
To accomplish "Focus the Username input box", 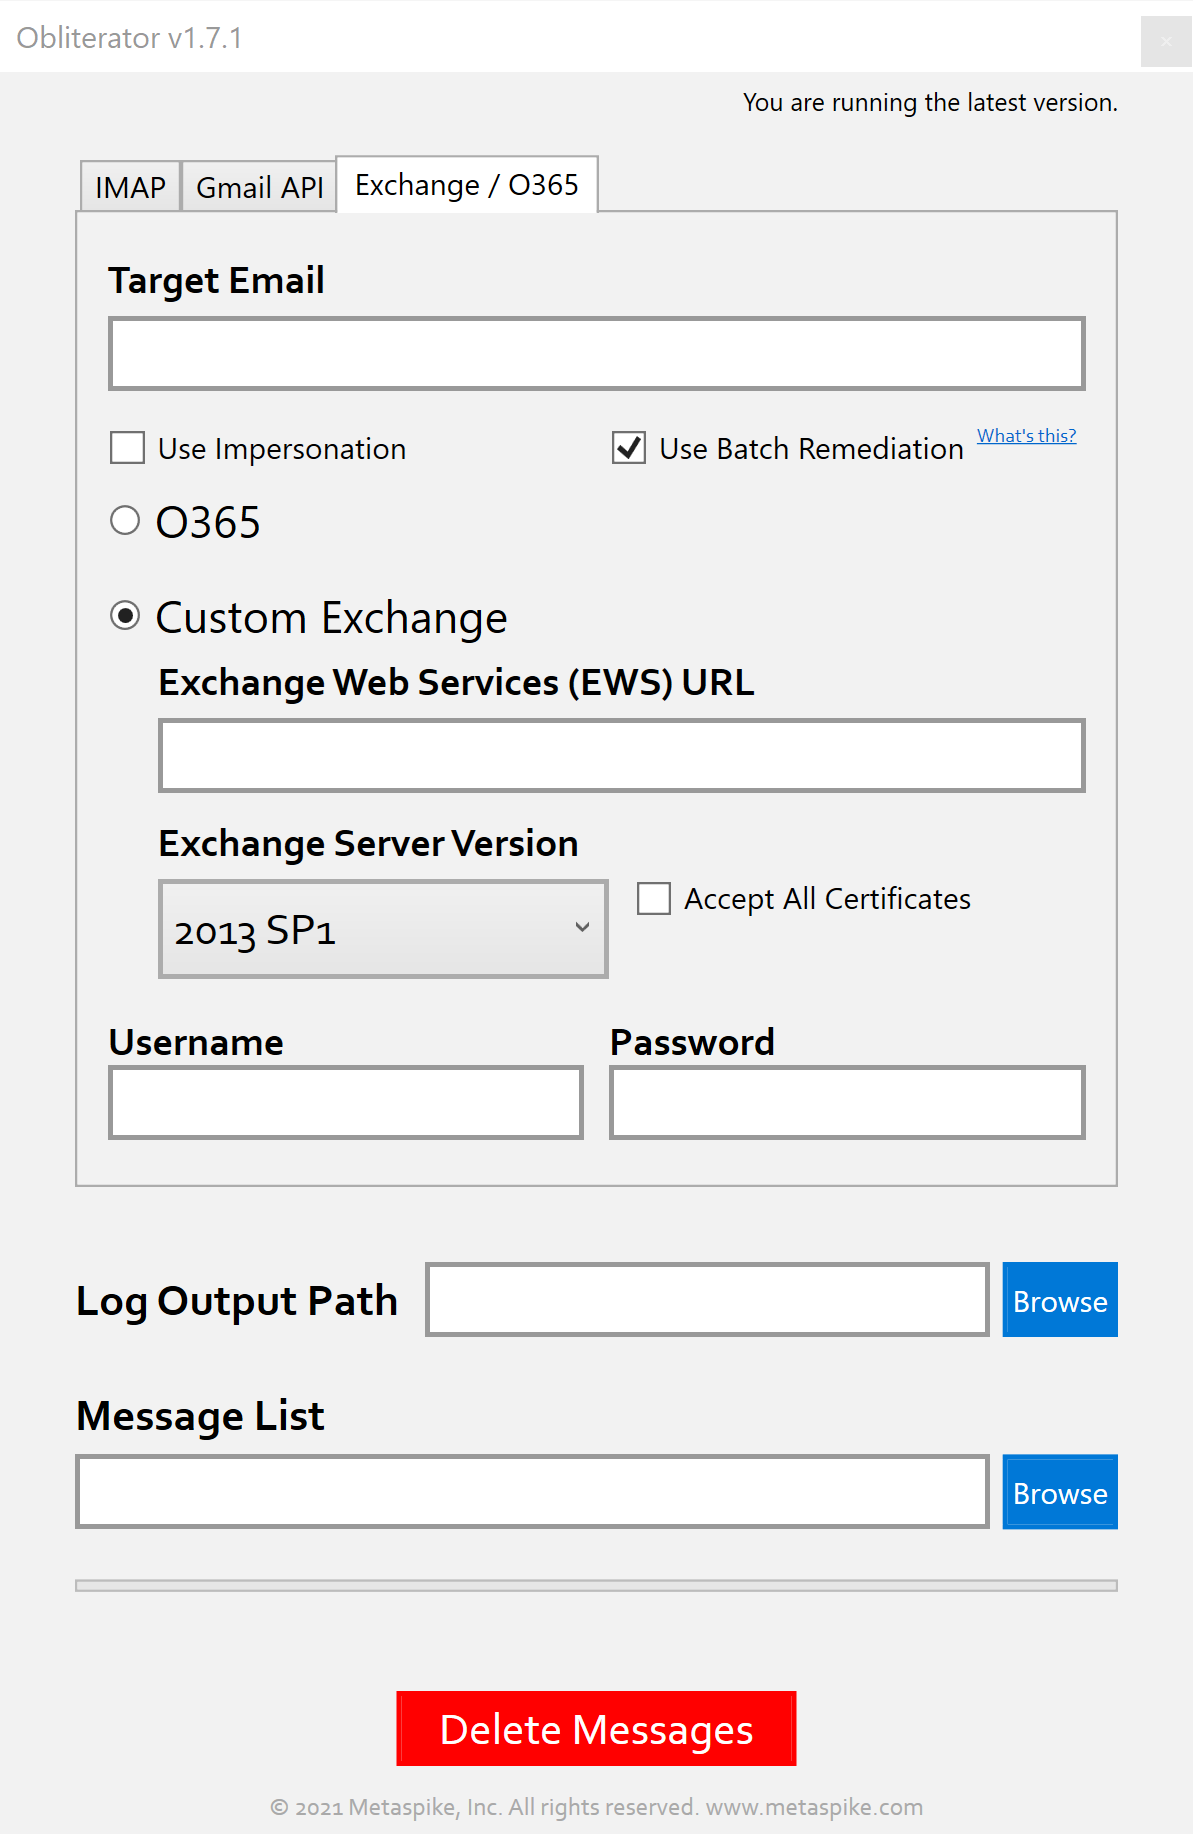I will click(x=345, y=1102).
